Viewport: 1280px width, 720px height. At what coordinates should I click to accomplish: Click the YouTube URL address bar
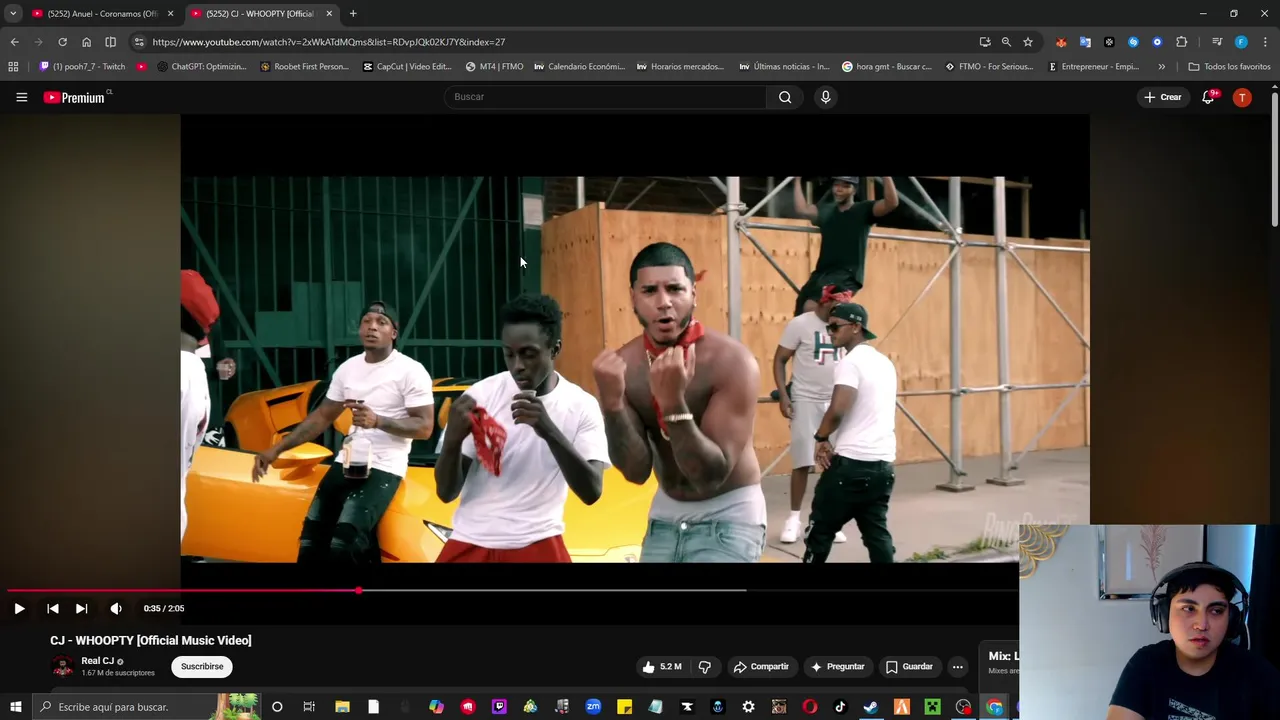click(560, 42)
